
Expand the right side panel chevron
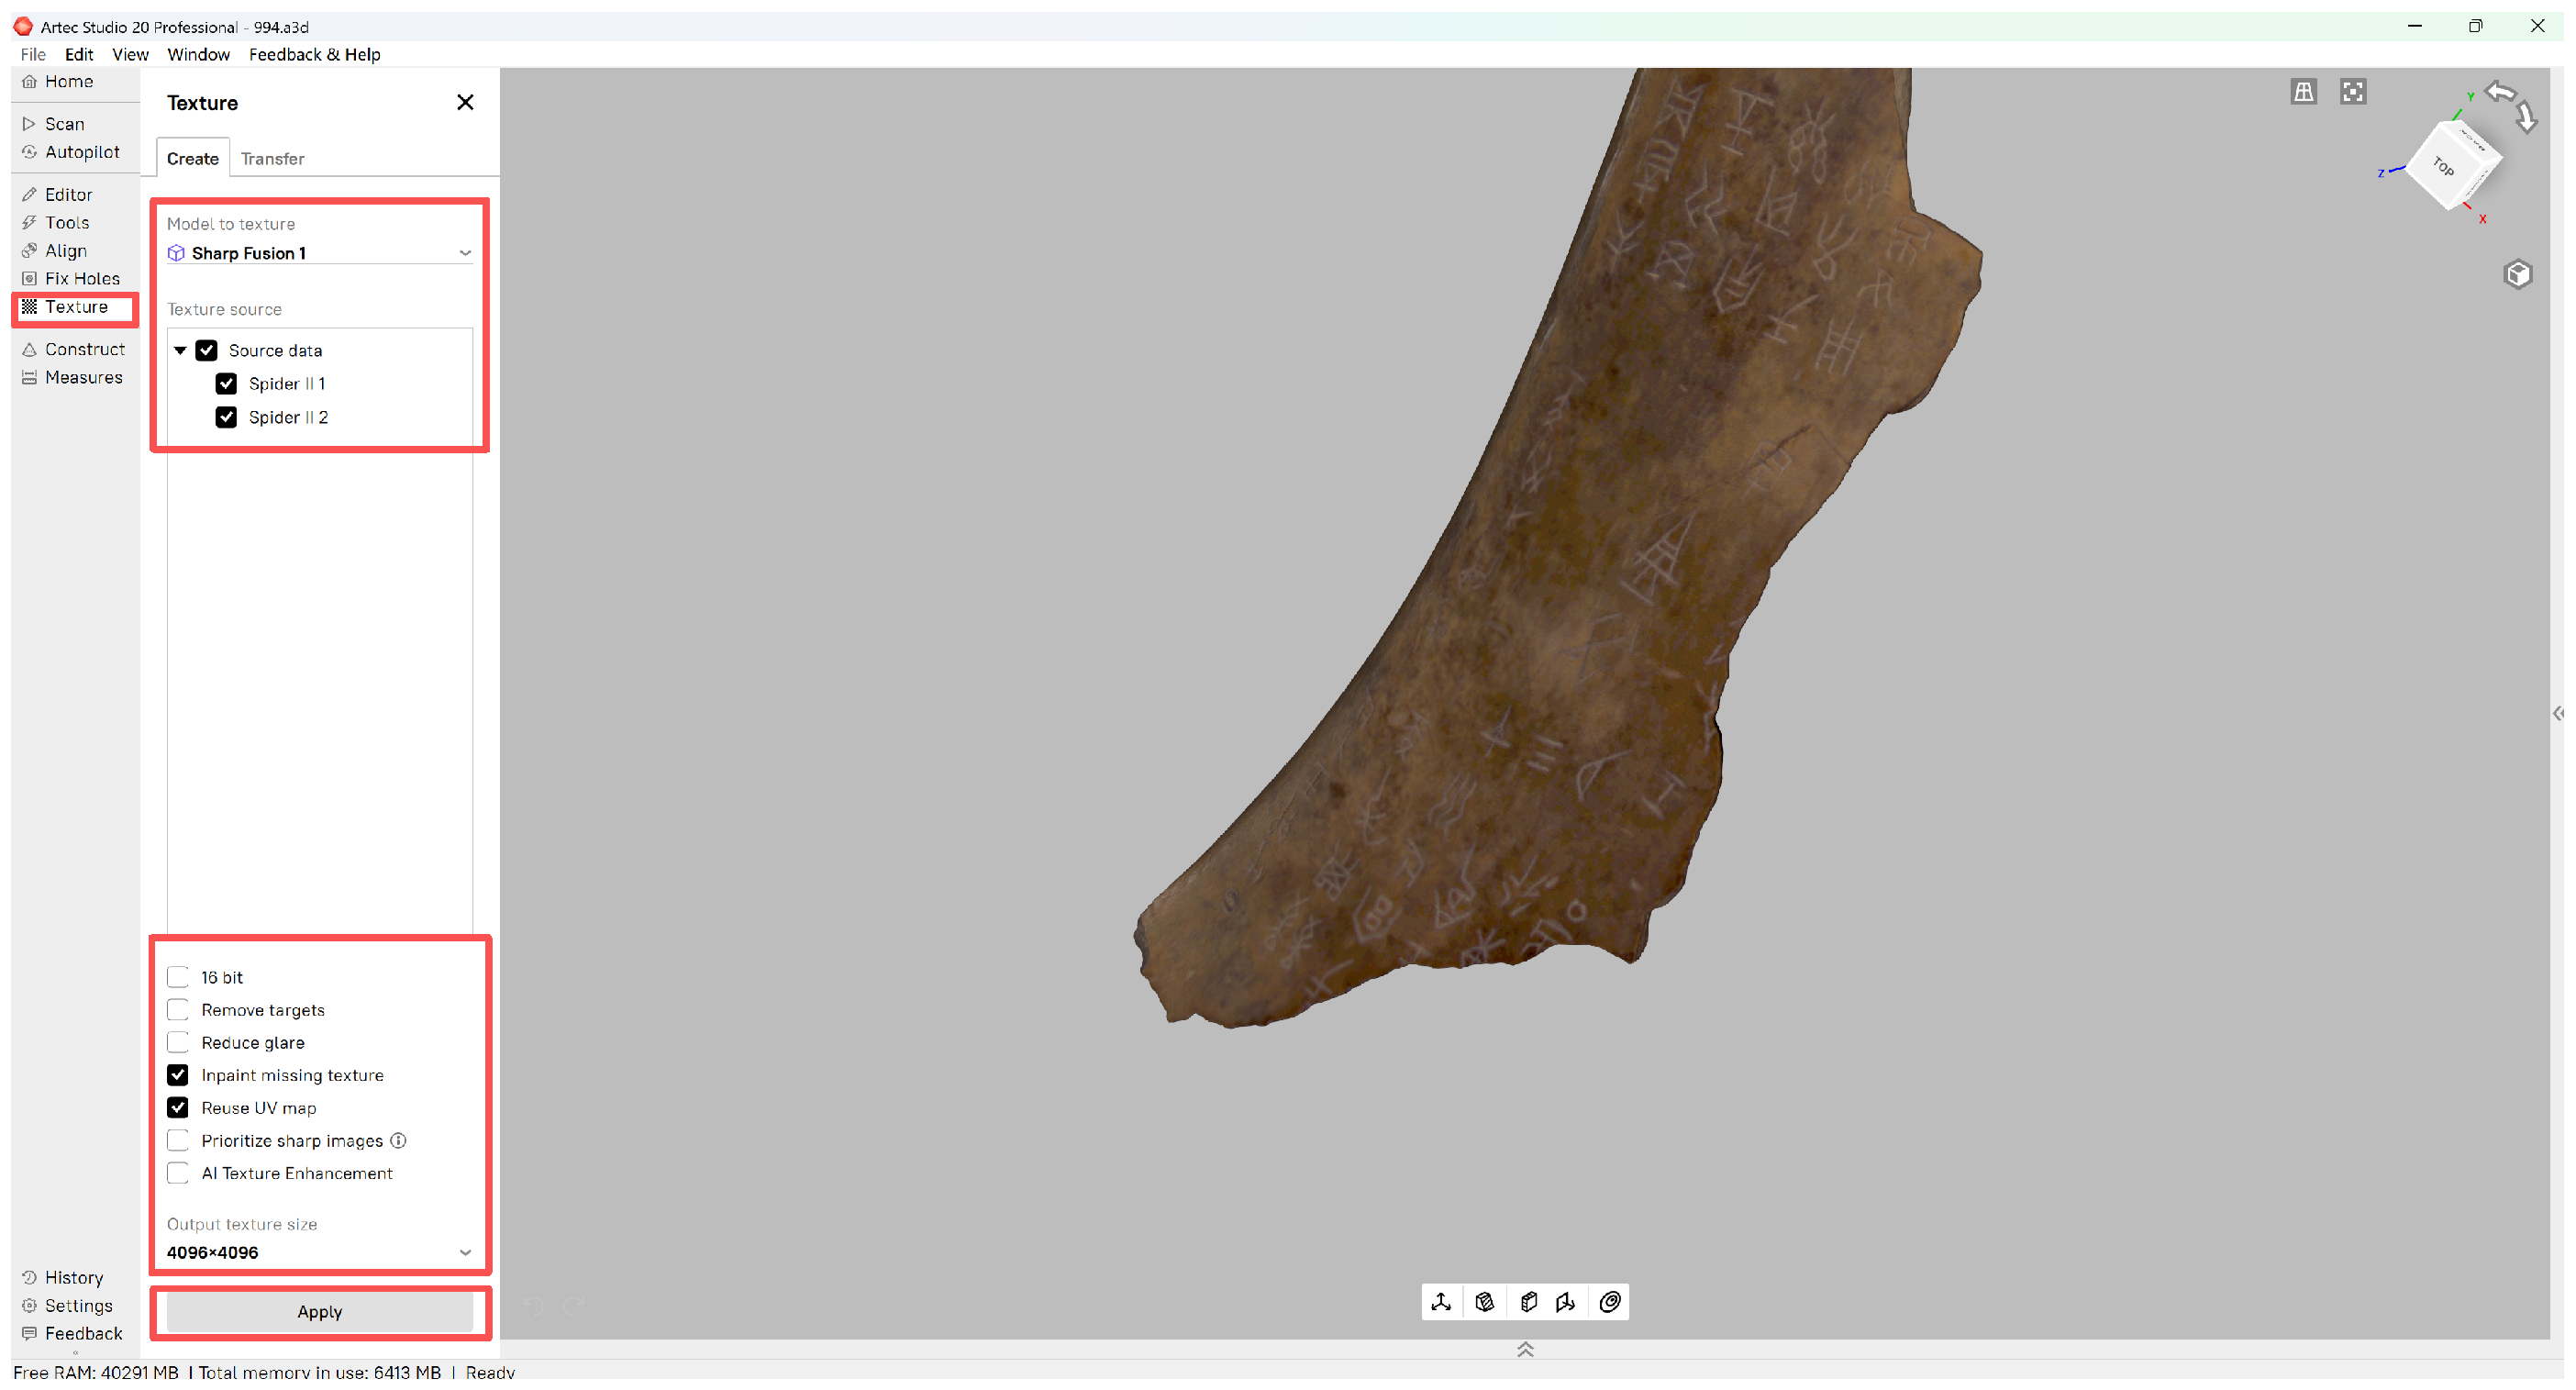(2557, 713)
